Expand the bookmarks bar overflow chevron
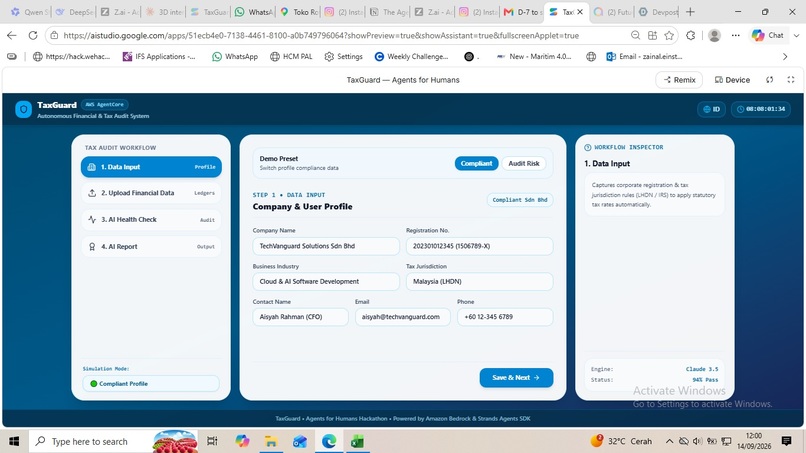The width and height of the screenshot is (806, 453). [x=785, y=57]
